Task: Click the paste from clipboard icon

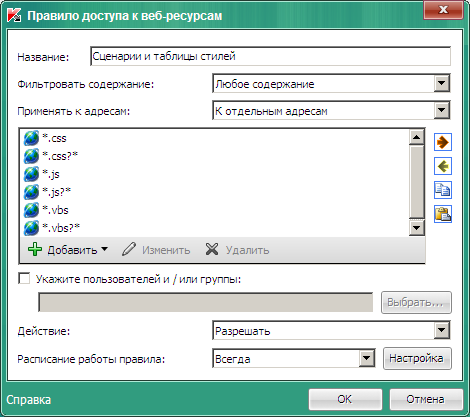Action: click(443, 214)
